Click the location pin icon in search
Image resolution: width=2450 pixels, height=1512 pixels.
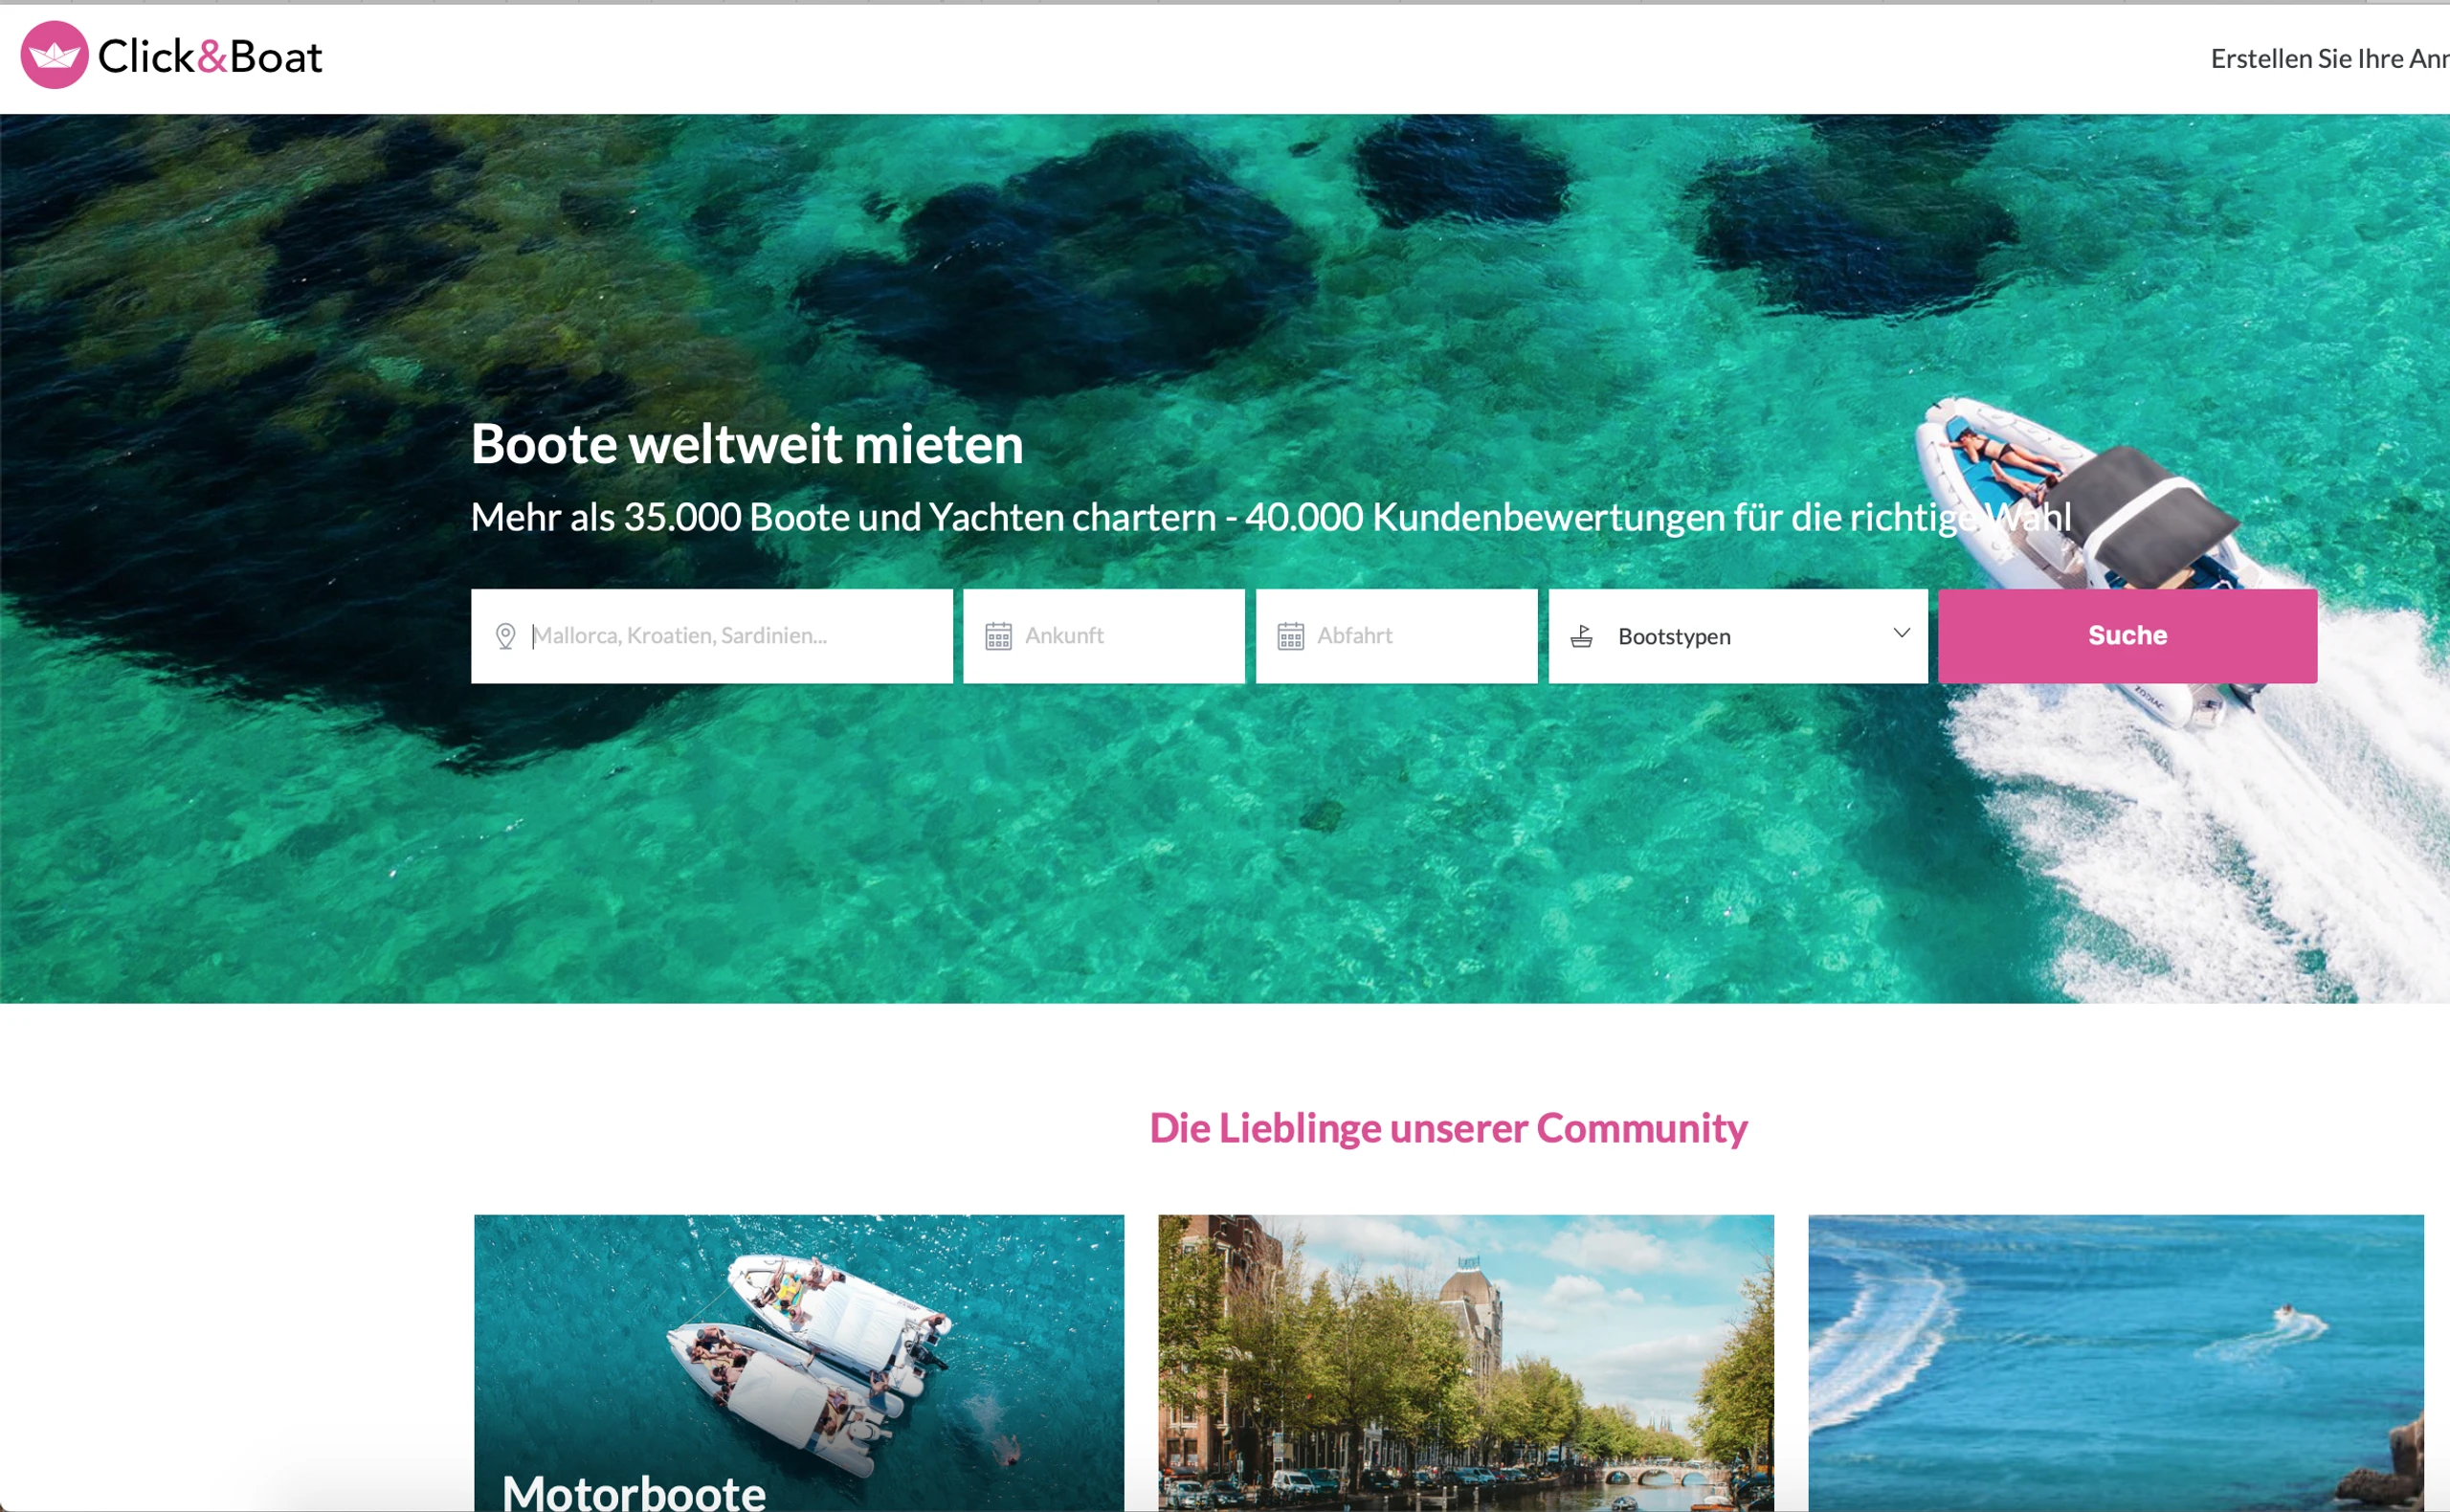pyautogui.click(x=506, y=636)
